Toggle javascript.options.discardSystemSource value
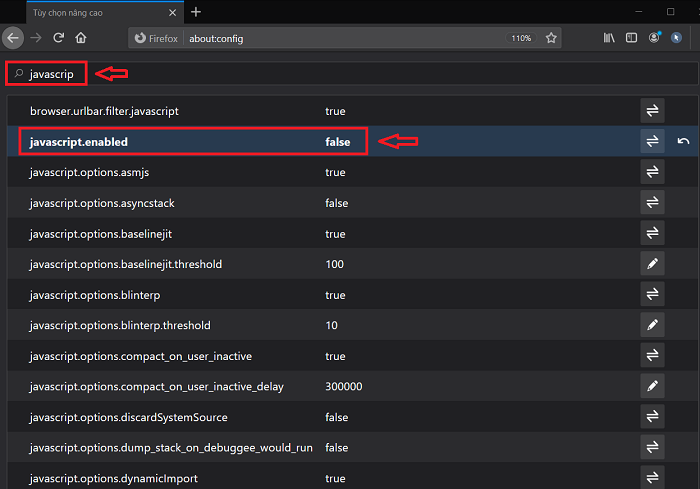This screenshot has width=700, height=489. [x=652, y=417]
